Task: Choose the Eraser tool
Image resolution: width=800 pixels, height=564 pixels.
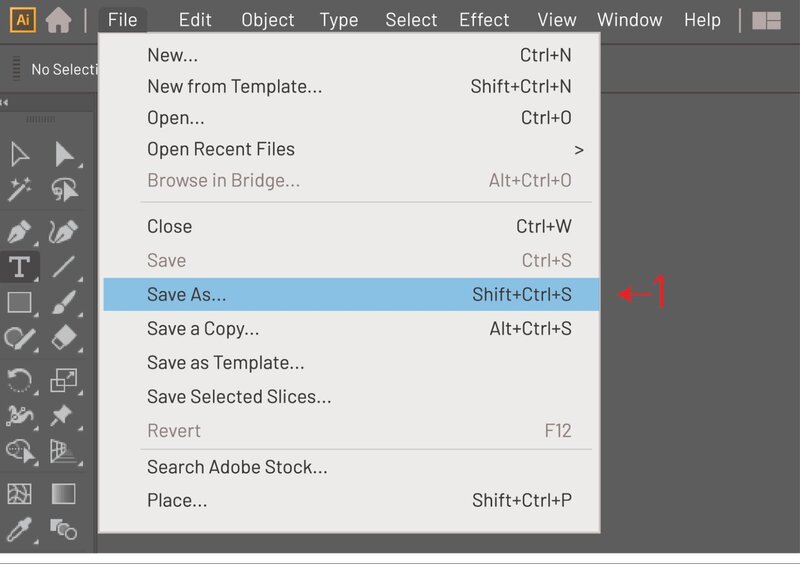Action: [x=64, y=338]
